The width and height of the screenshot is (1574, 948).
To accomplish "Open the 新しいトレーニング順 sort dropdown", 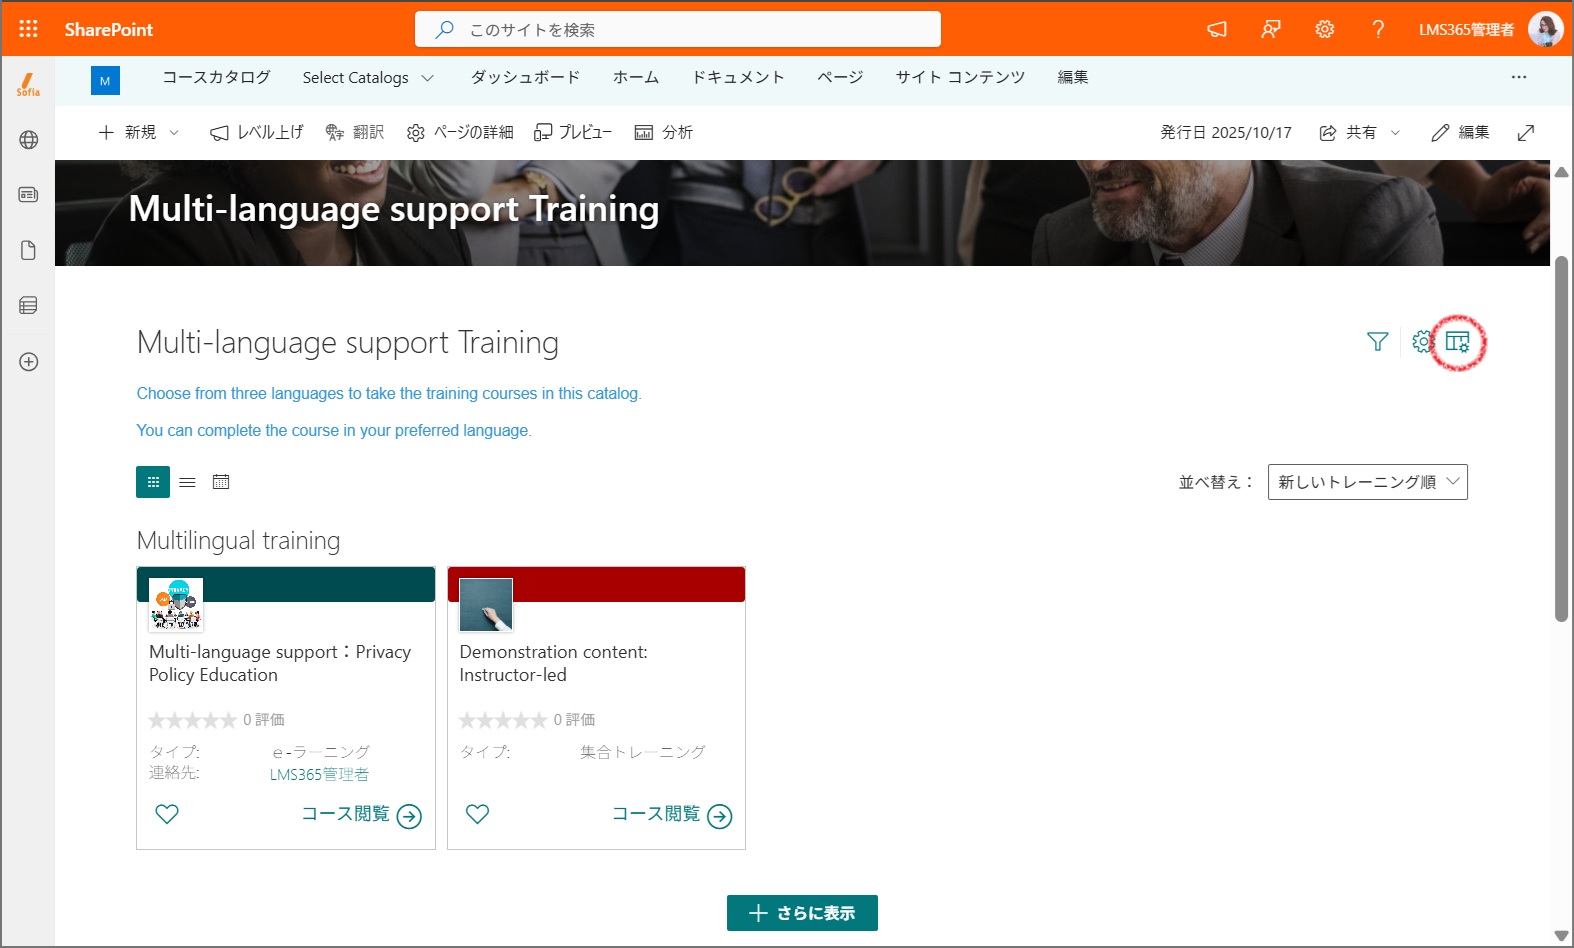I will coord(1367,482).
